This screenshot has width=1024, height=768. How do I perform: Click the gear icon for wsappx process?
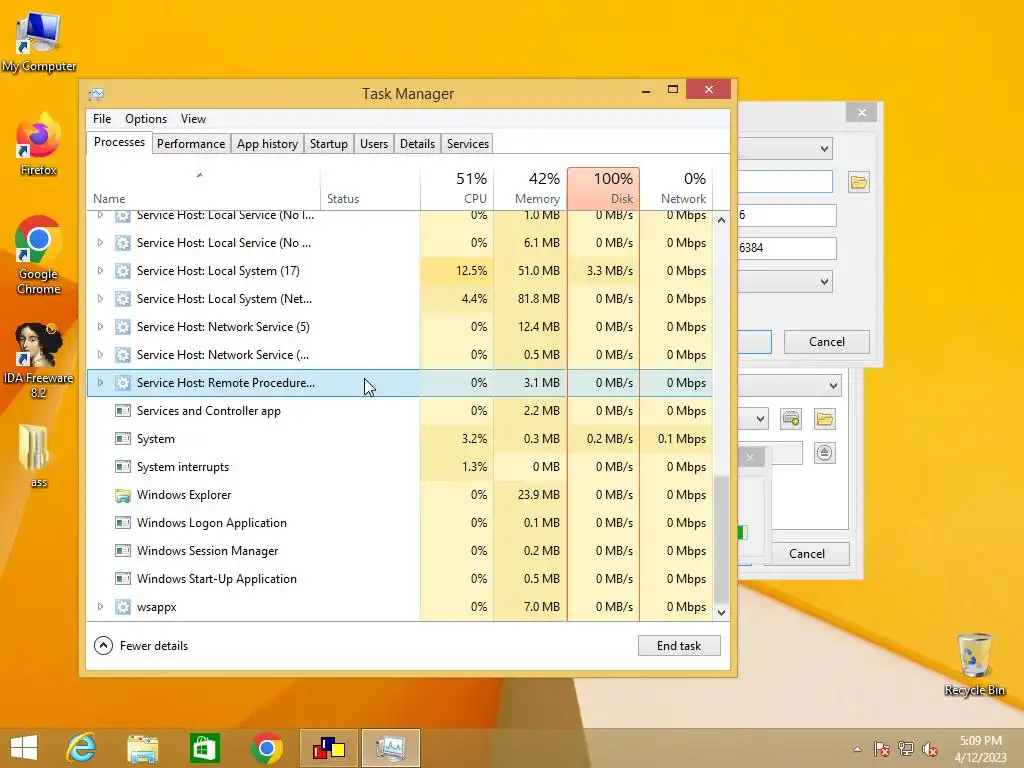click(122, 607)
